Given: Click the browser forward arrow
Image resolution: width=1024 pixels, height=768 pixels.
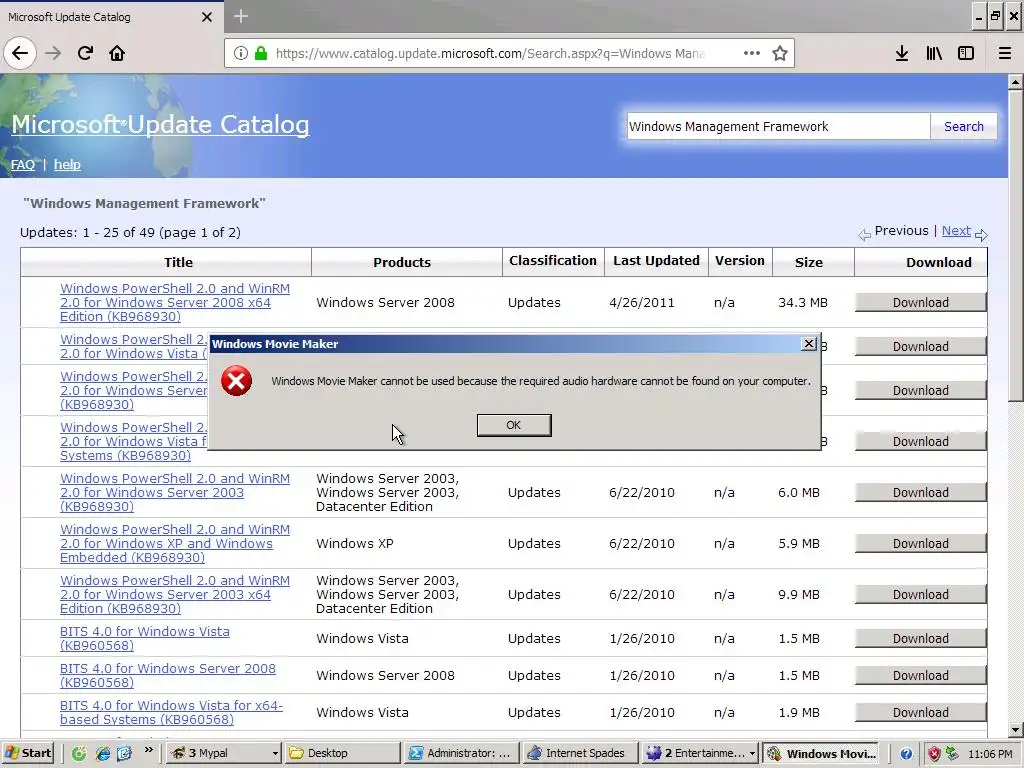Looking at the screenshot, I should (54, 54).
